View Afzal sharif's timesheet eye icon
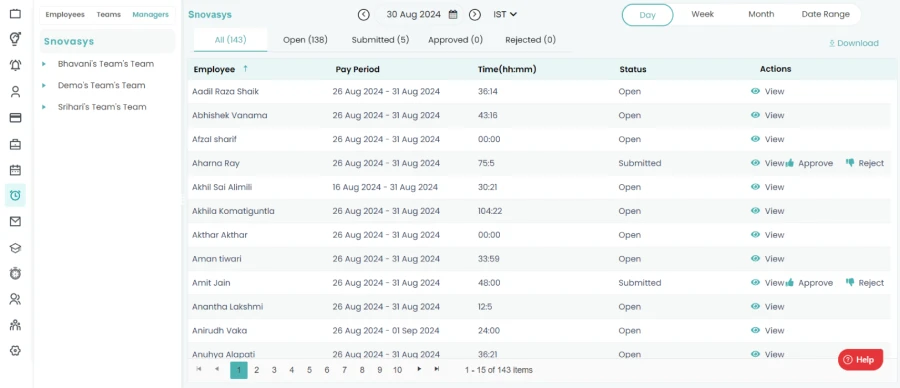Image resolution: width=900 pixels, height=388 pixels. (x=755, y=139)
